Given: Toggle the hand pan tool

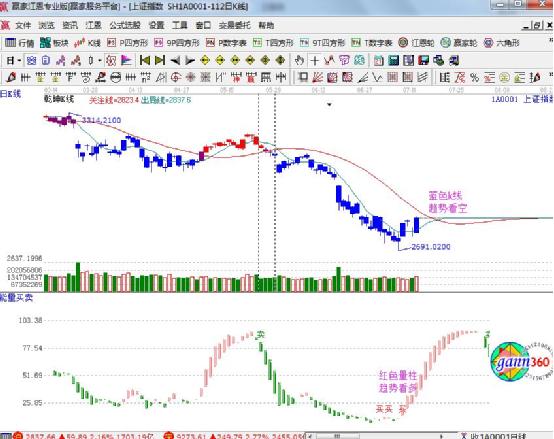Looking at the screenshot, I should tap(299, 61).
